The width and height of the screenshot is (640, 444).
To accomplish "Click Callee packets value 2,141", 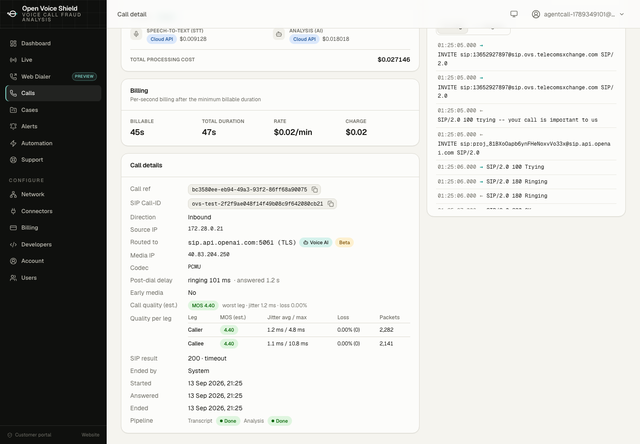I will 386,344.
